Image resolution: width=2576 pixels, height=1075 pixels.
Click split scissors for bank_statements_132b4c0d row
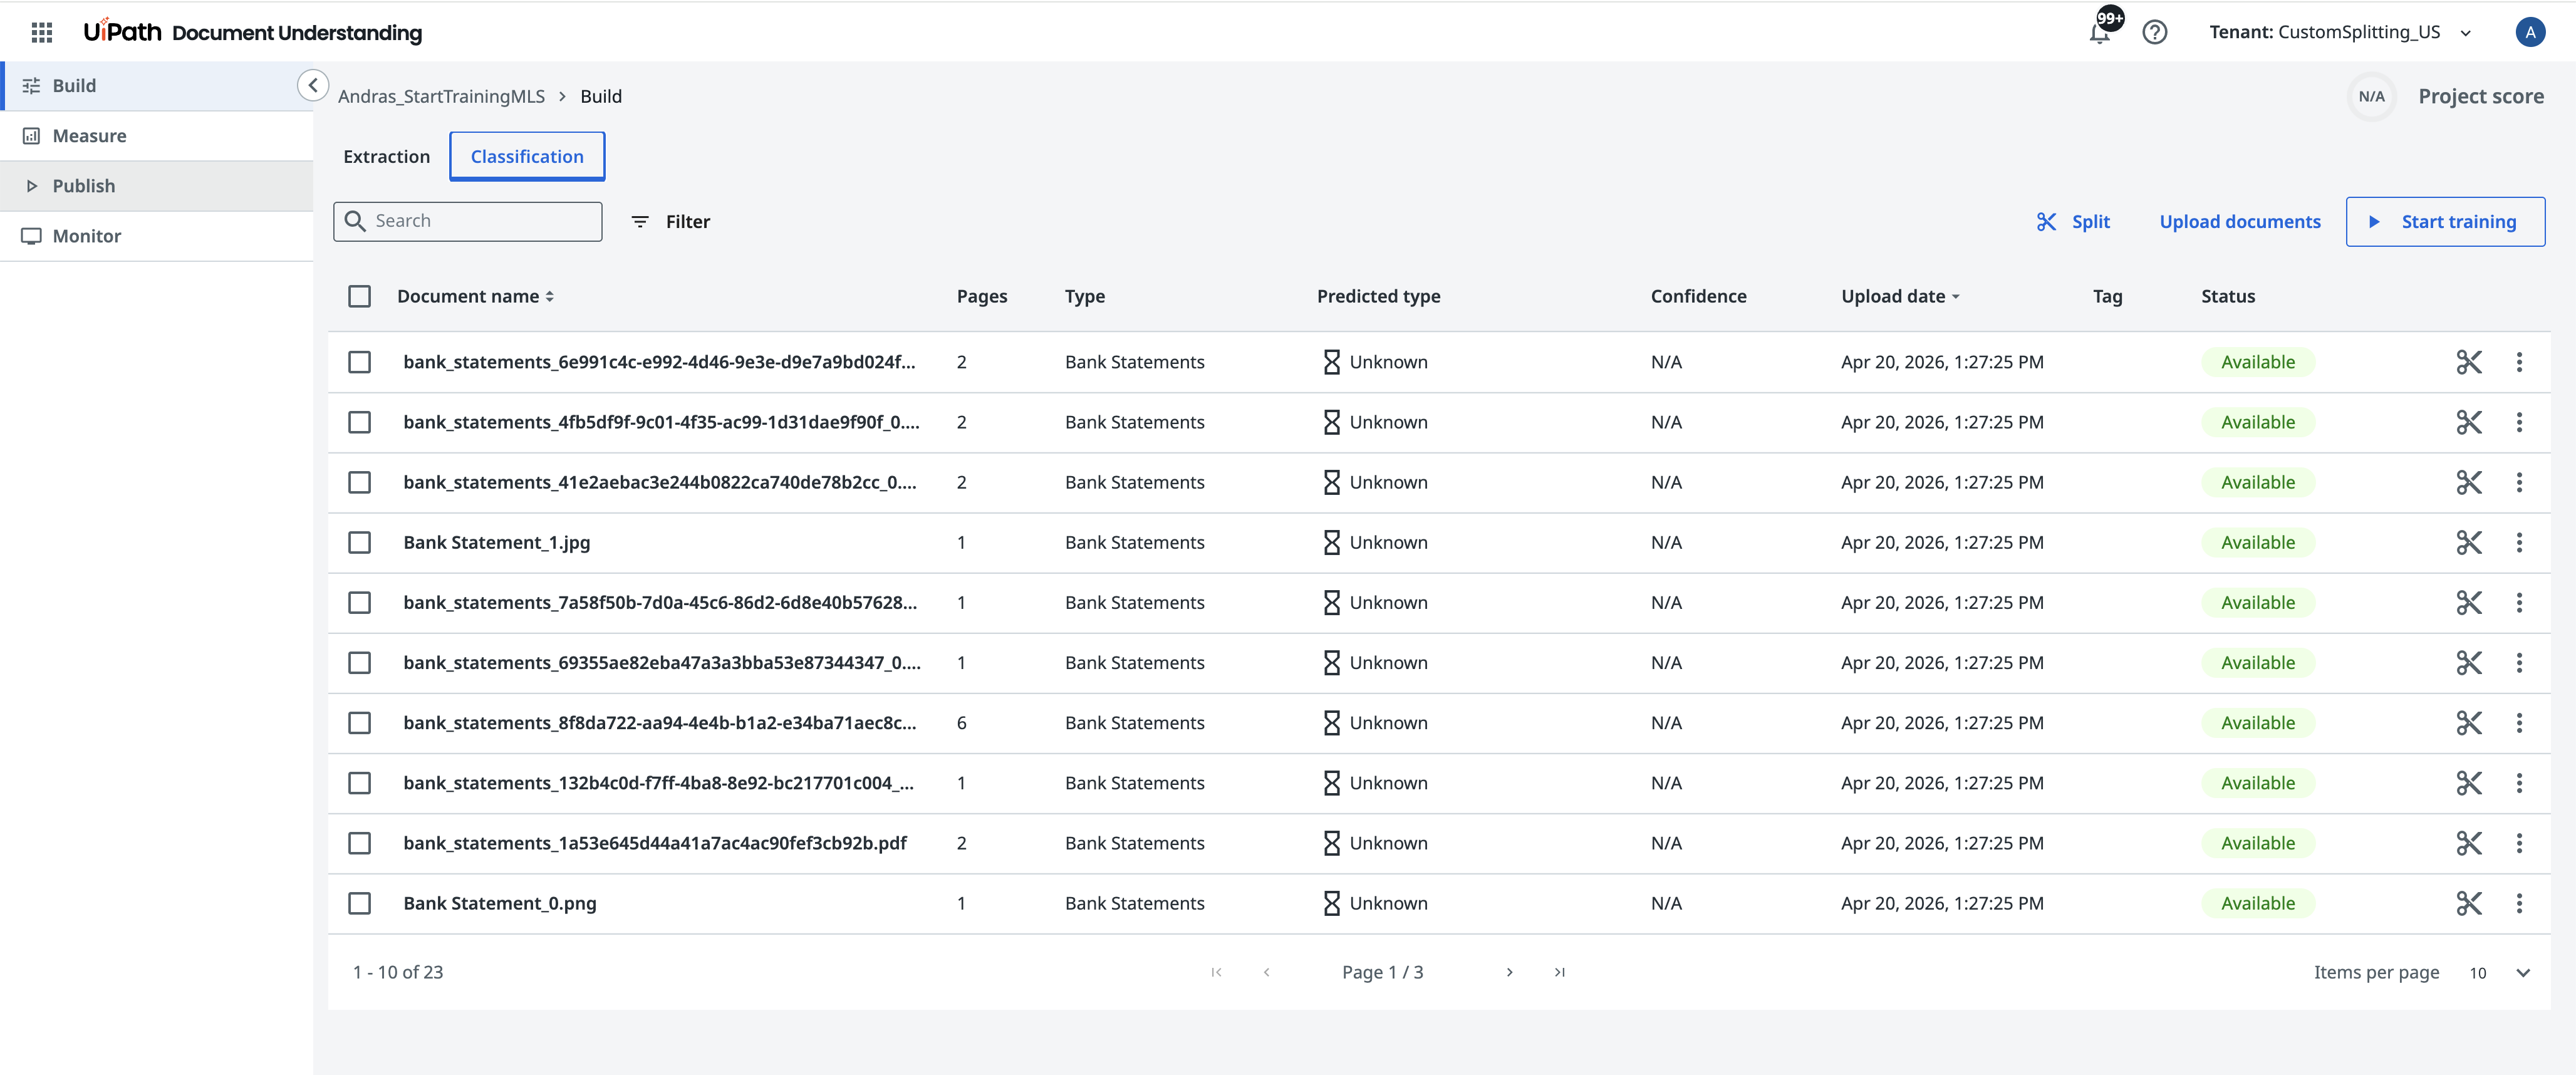[x=2468, y=783]
